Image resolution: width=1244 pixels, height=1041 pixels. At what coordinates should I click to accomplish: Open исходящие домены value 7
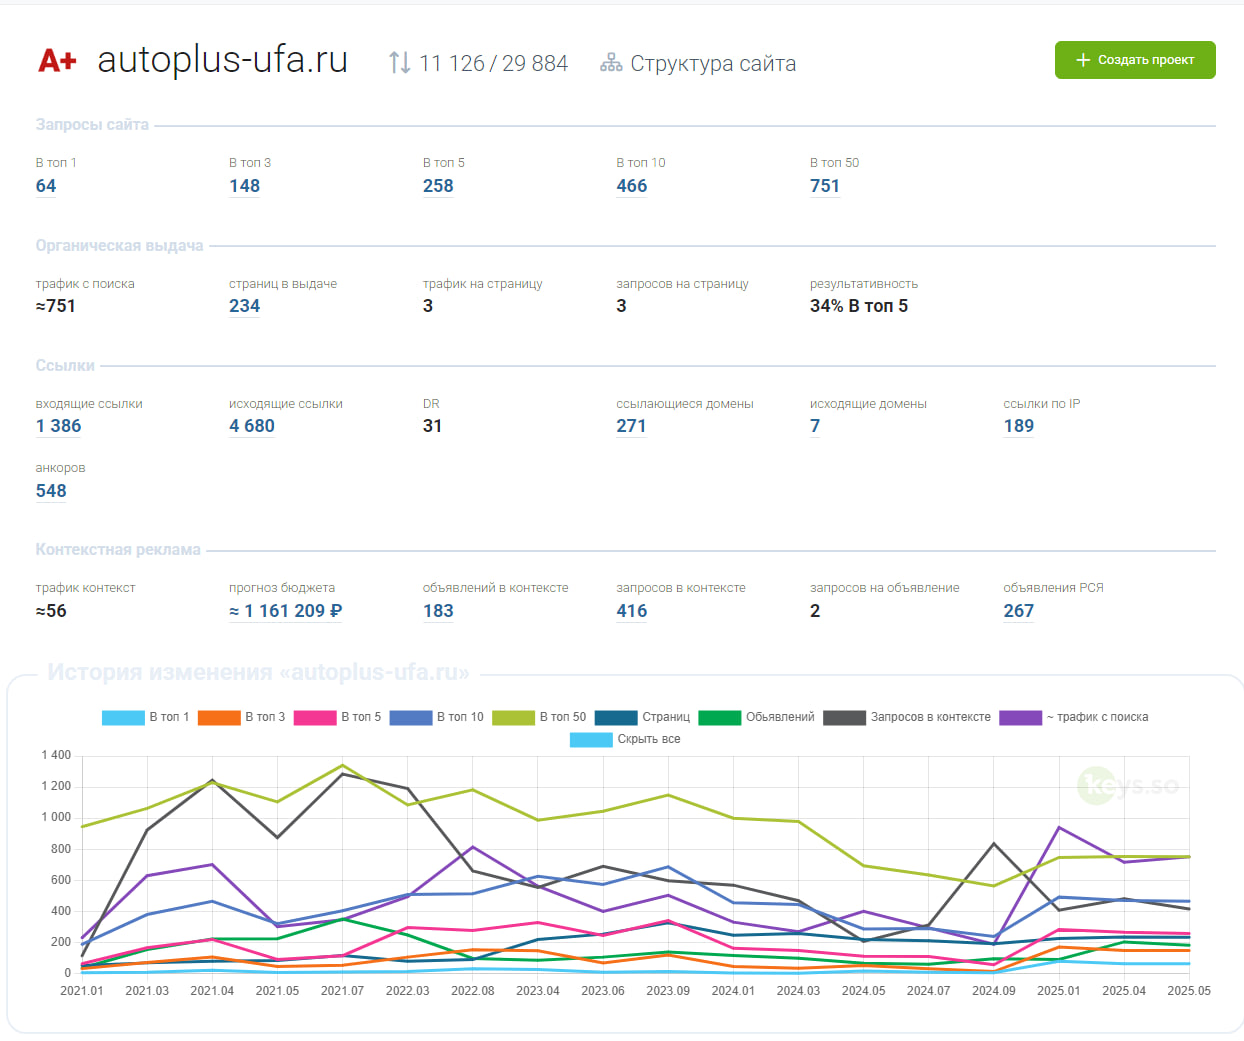(x=815, y=426)
